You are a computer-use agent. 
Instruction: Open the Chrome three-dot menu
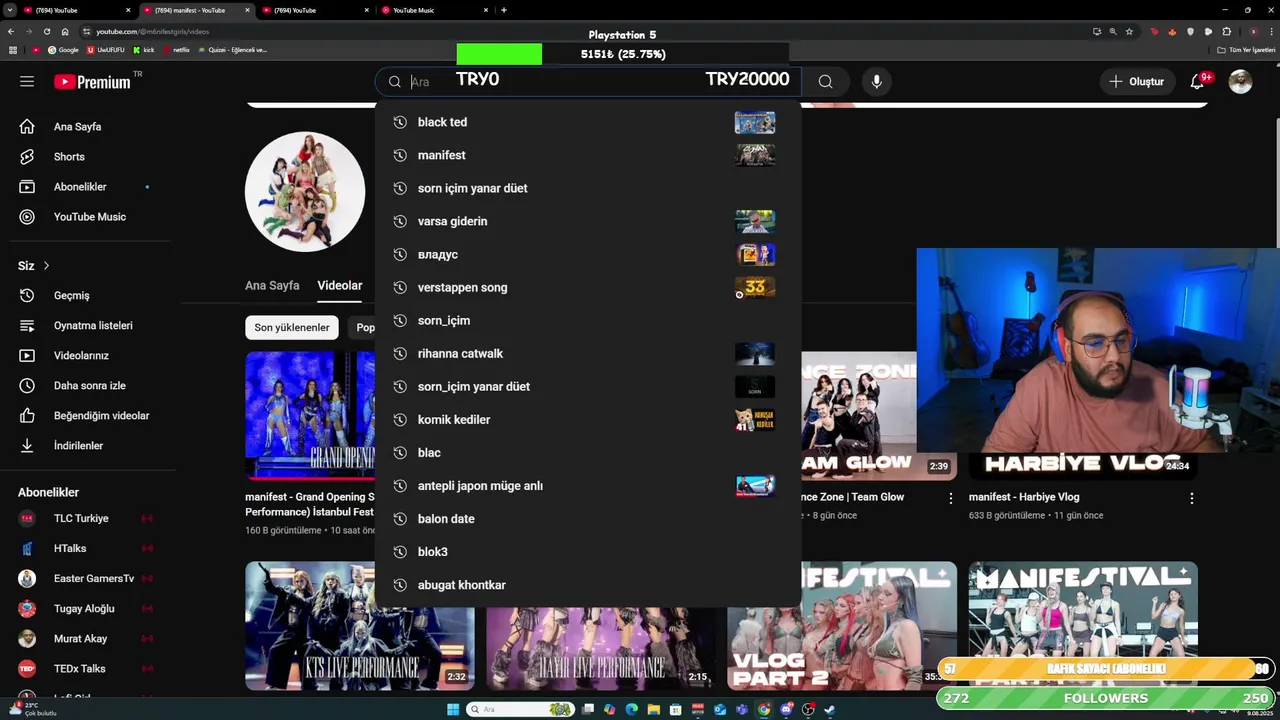tap(1270, 31)
